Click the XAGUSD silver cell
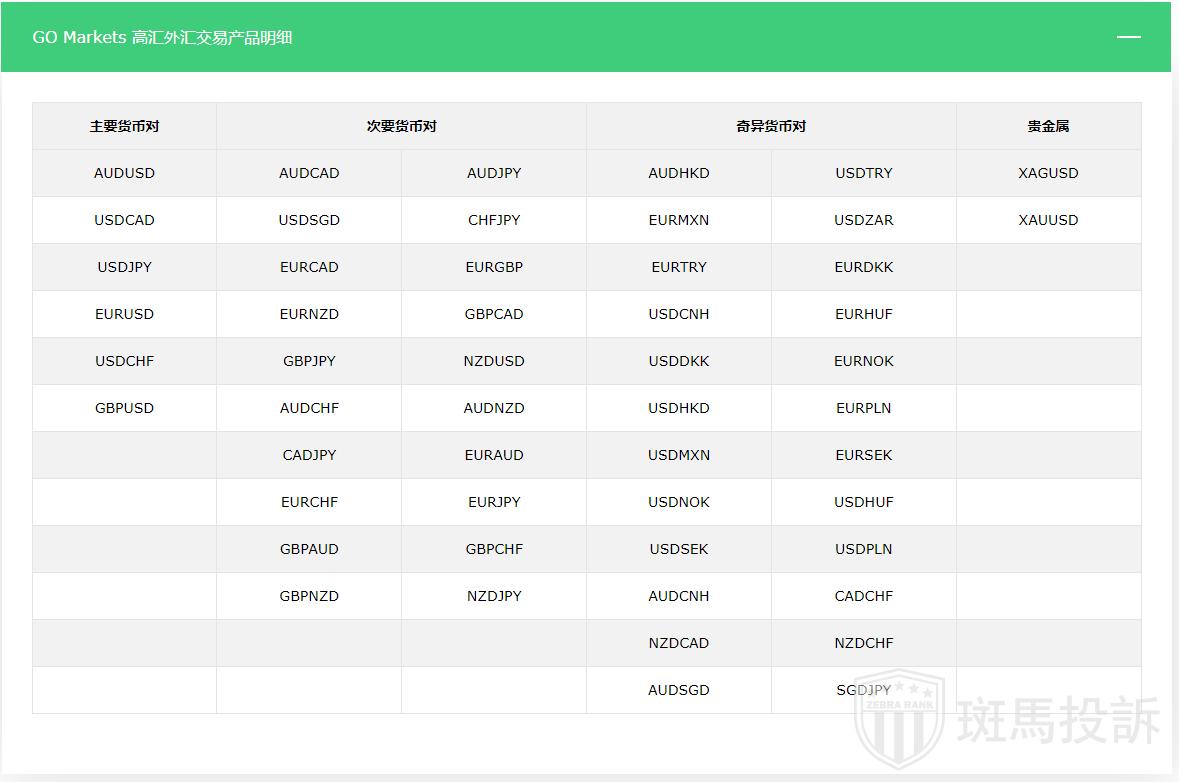 (x=1049, y=173)
